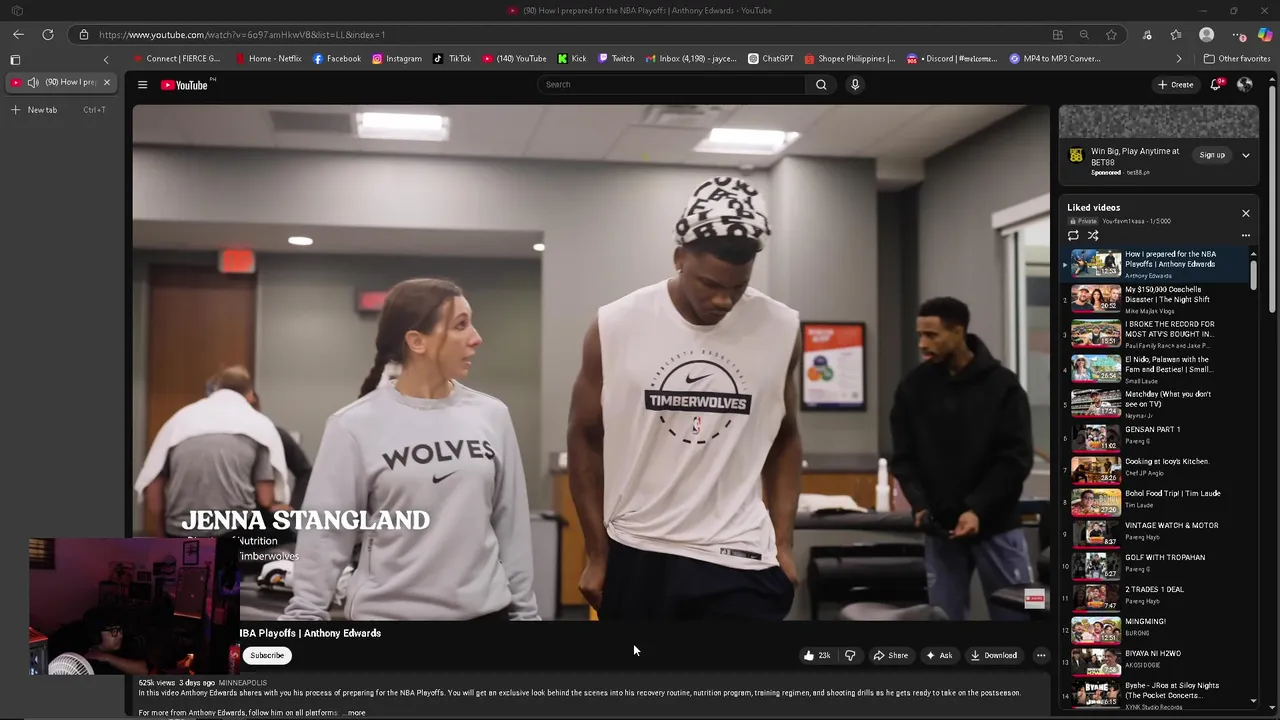Open Twitch bookmark
1280x720 pixels.
click(x=616, y=59)
